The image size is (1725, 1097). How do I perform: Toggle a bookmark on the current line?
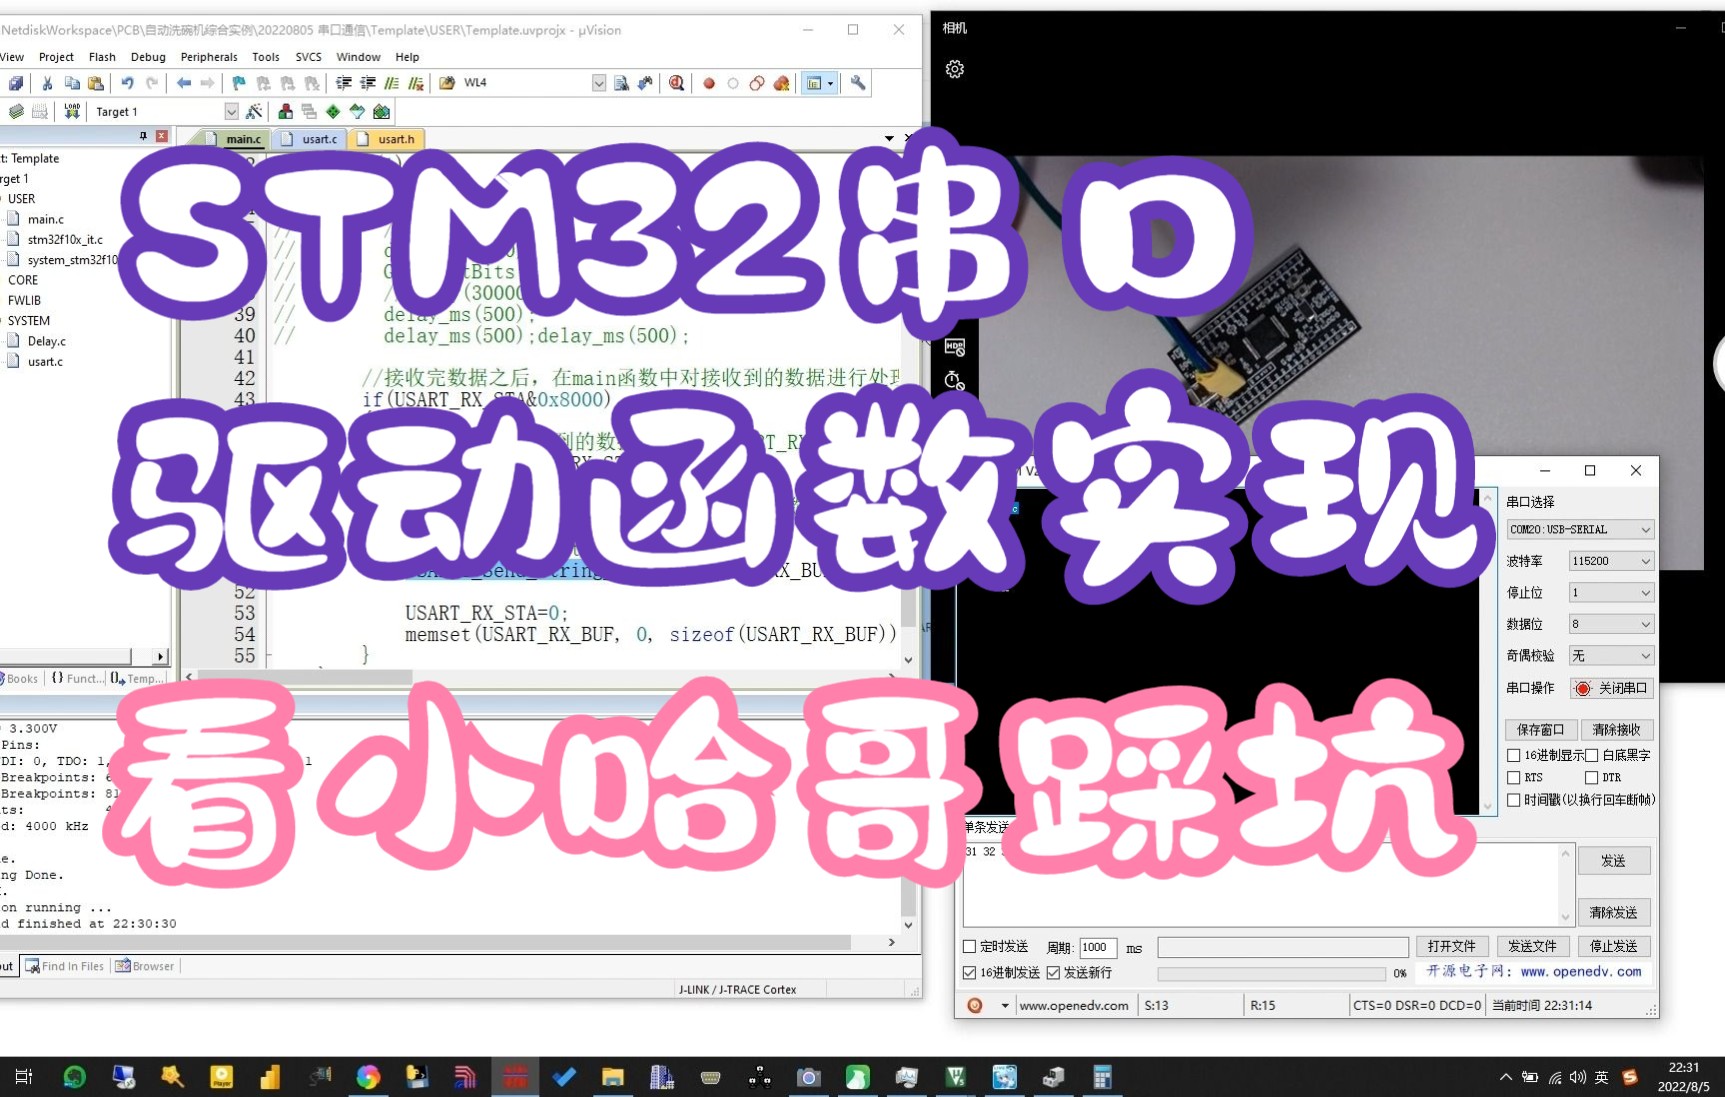tap(238, 83)
